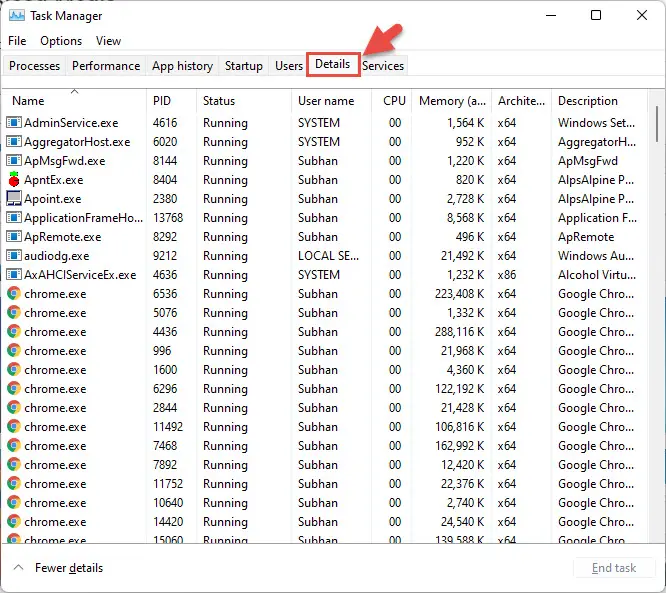The width and height of the screenshot is (666, 593).
Task: Click the x86 architecture cell
Action: click(x=507, y=274)
